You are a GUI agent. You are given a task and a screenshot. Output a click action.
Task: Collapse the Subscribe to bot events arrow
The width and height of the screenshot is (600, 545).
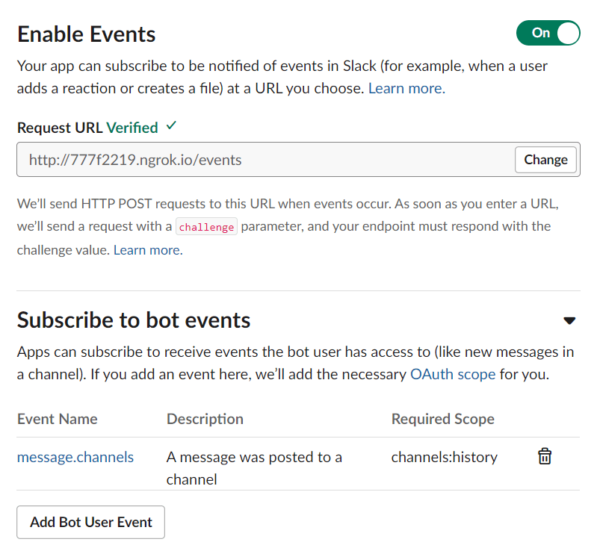tap(569, 320)
